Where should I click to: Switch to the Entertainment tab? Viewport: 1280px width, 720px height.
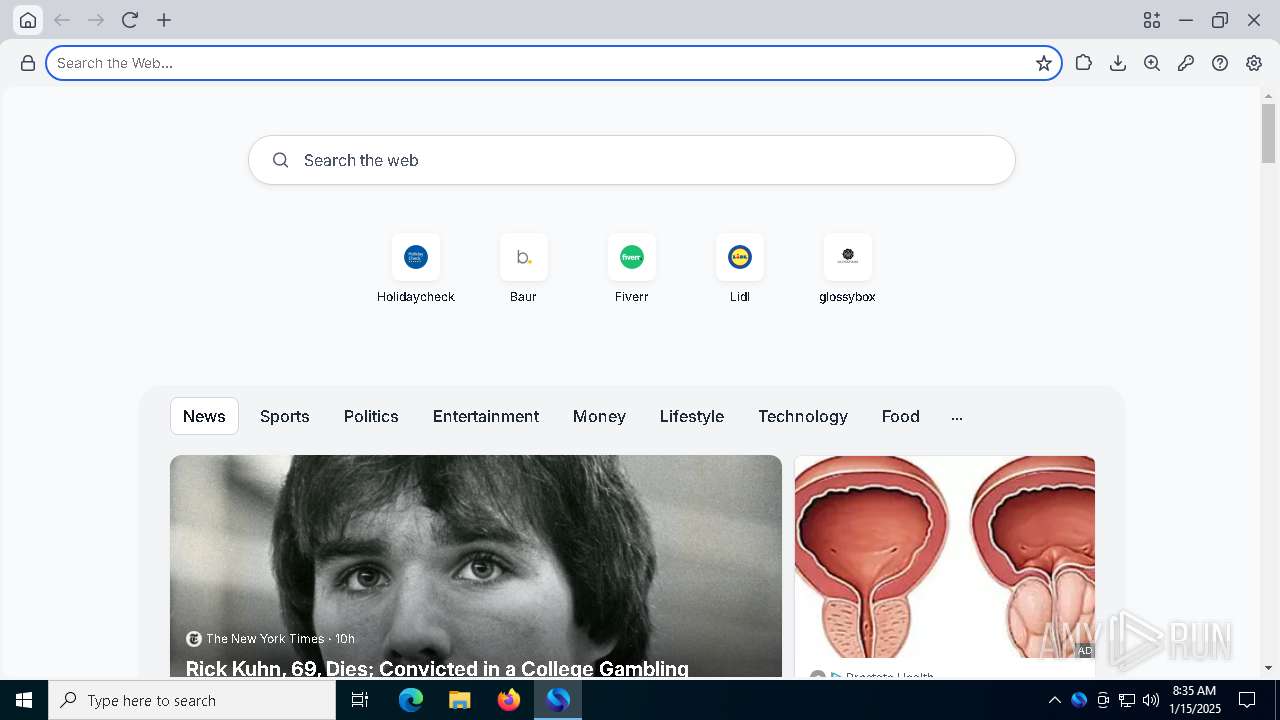coord(486,416)
